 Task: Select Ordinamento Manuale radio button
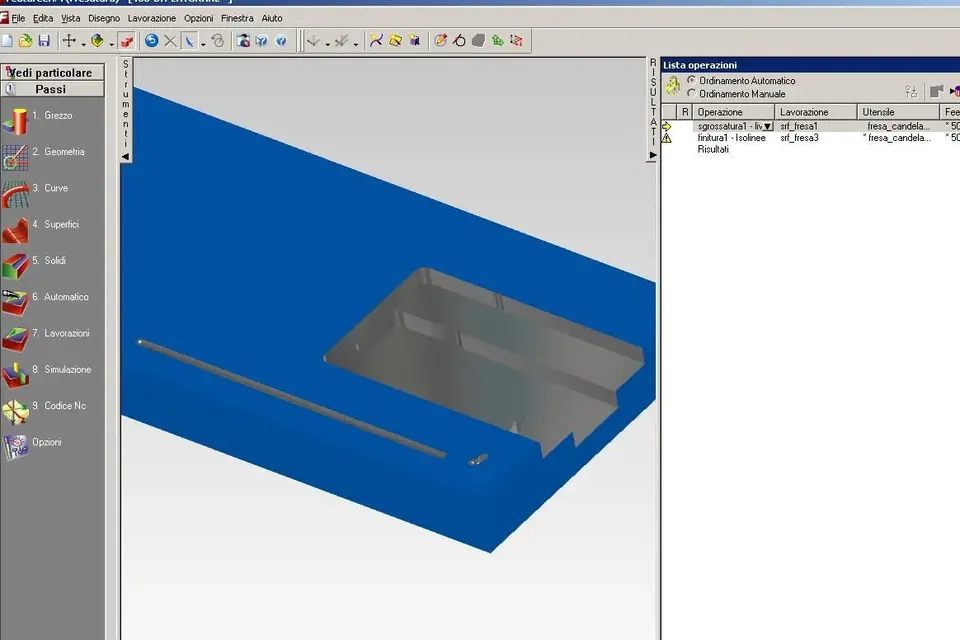point(691,94)
